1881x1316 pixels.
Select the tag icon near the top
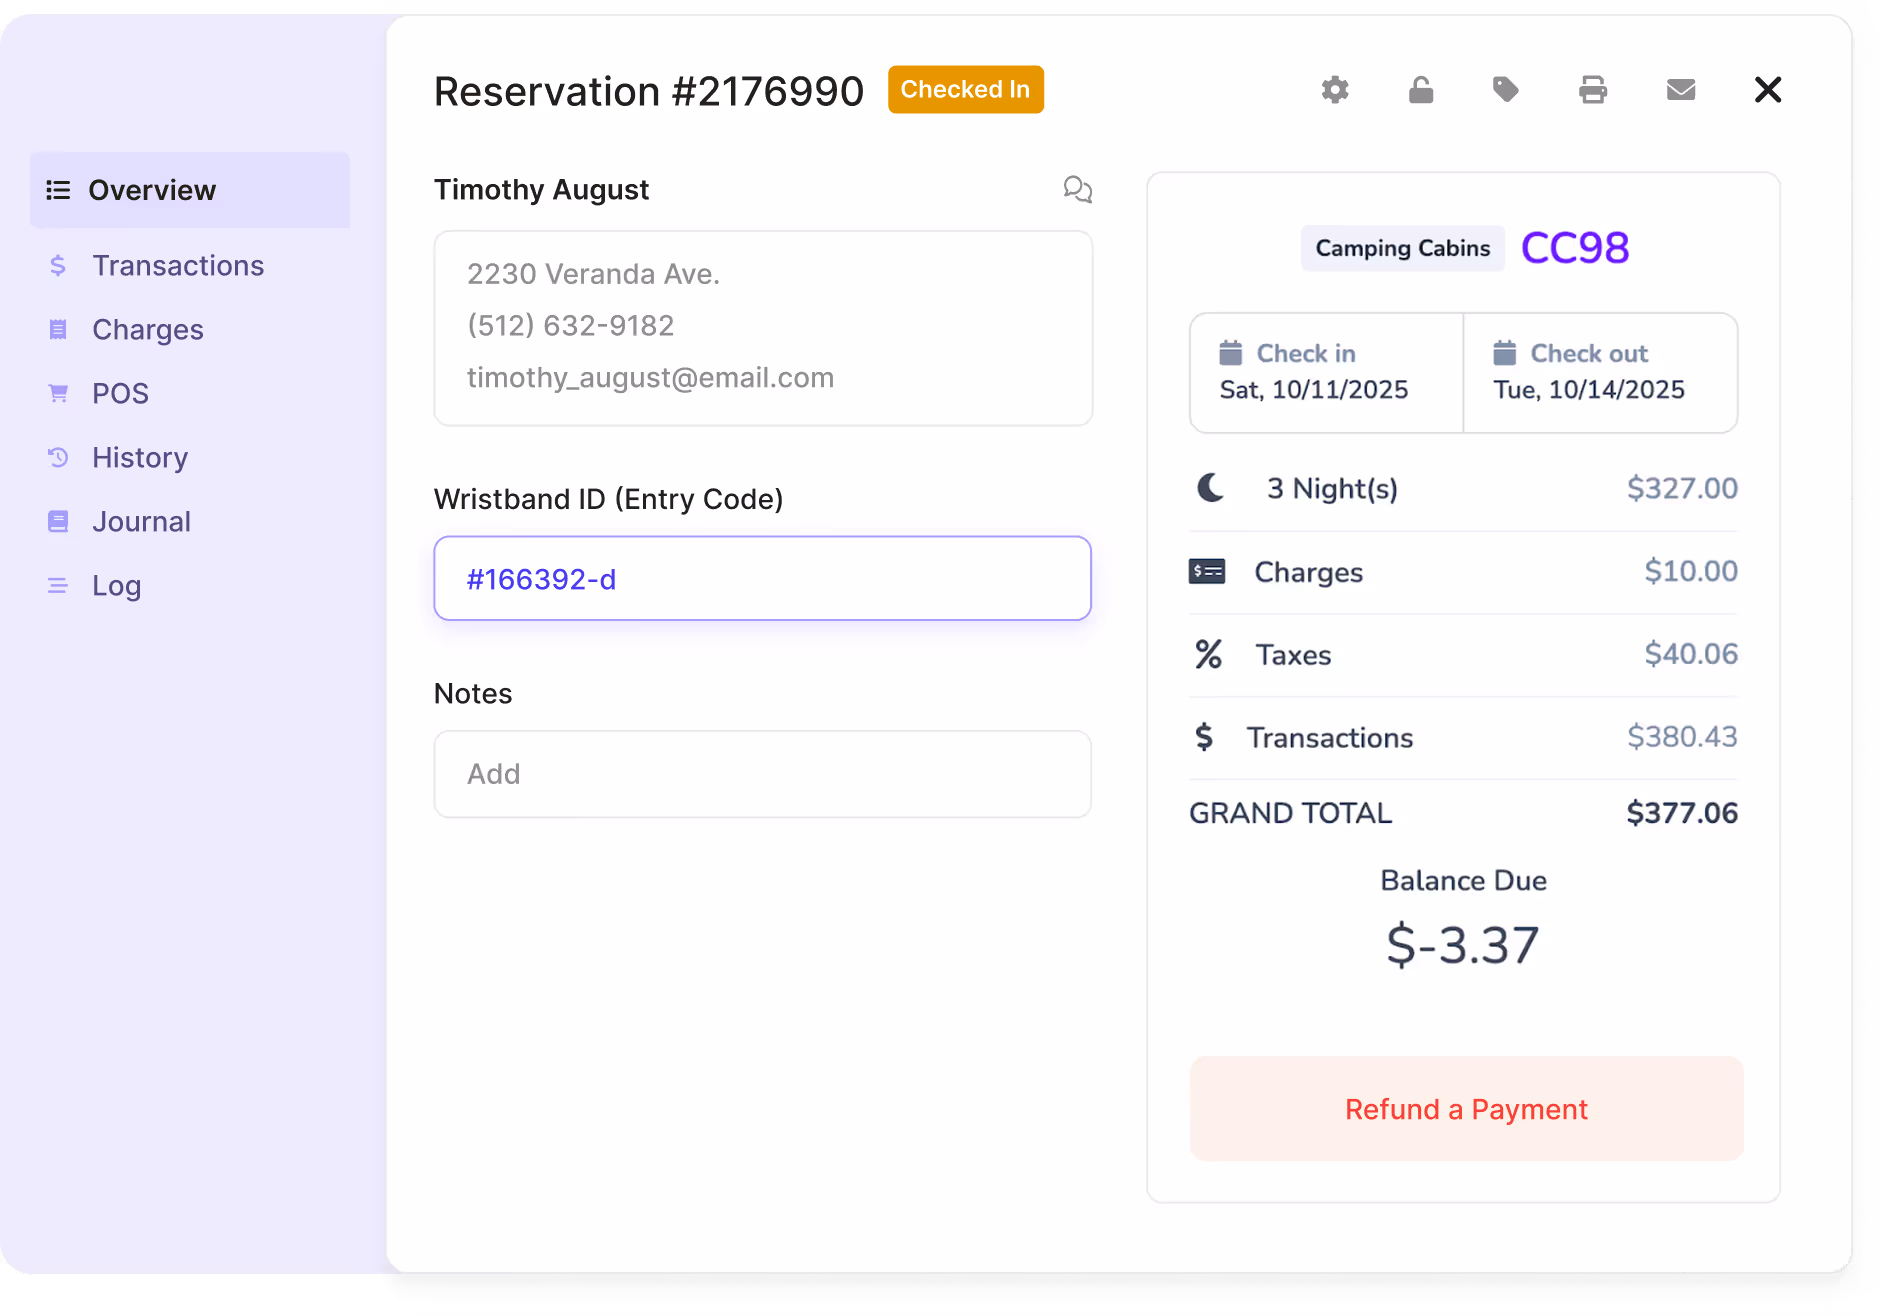coord(1505,90)
